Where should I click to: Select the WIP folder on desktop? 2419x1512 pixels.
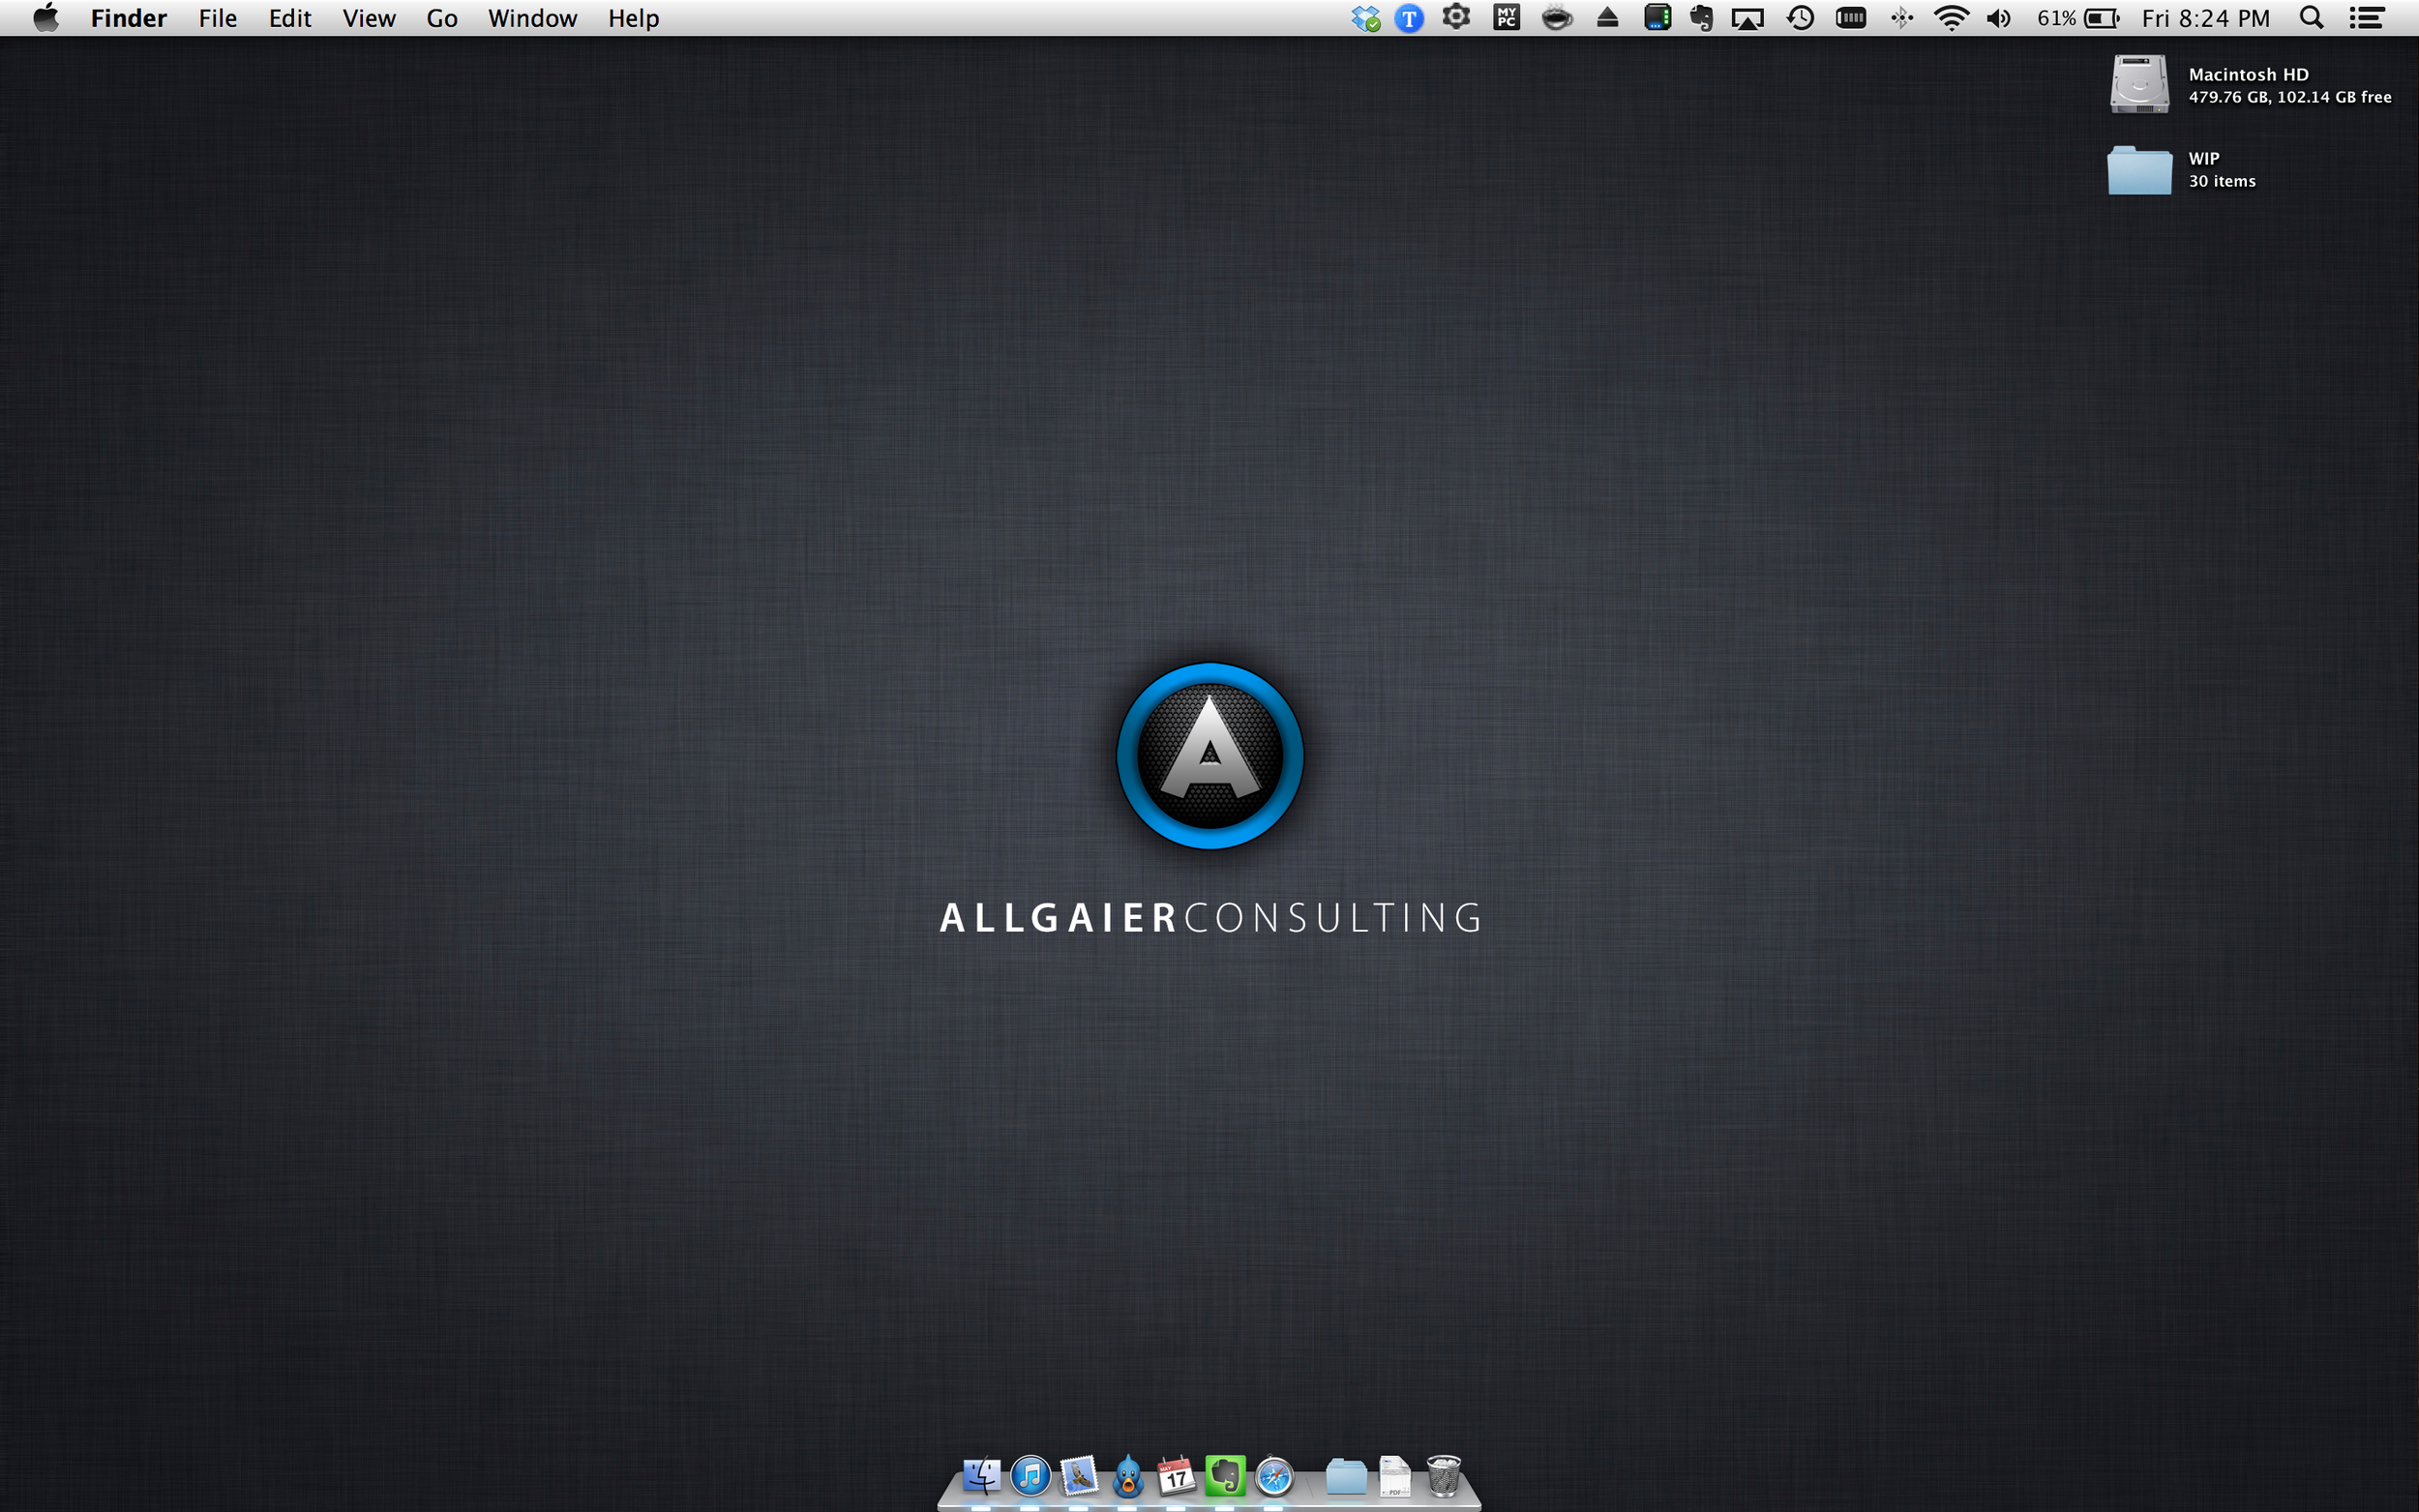(2139, 169)
